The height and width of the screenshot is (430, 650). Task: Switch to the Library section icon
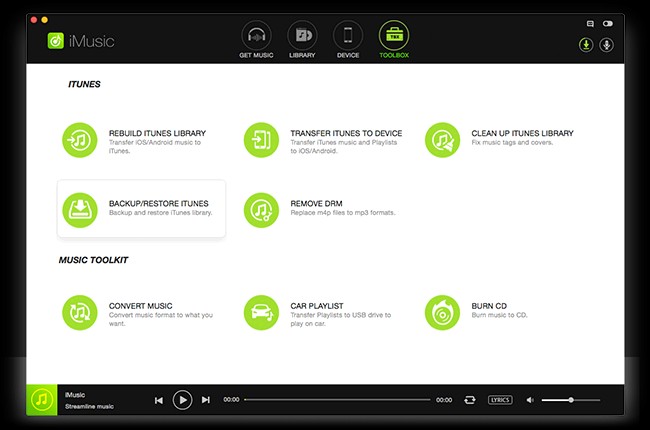point(302,36)
